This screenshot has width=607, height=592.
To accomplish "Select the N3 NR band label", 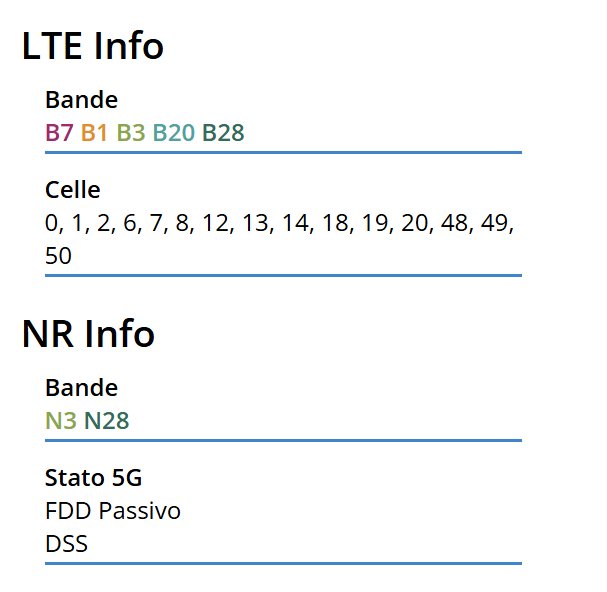I will click(x=60, y=421).
